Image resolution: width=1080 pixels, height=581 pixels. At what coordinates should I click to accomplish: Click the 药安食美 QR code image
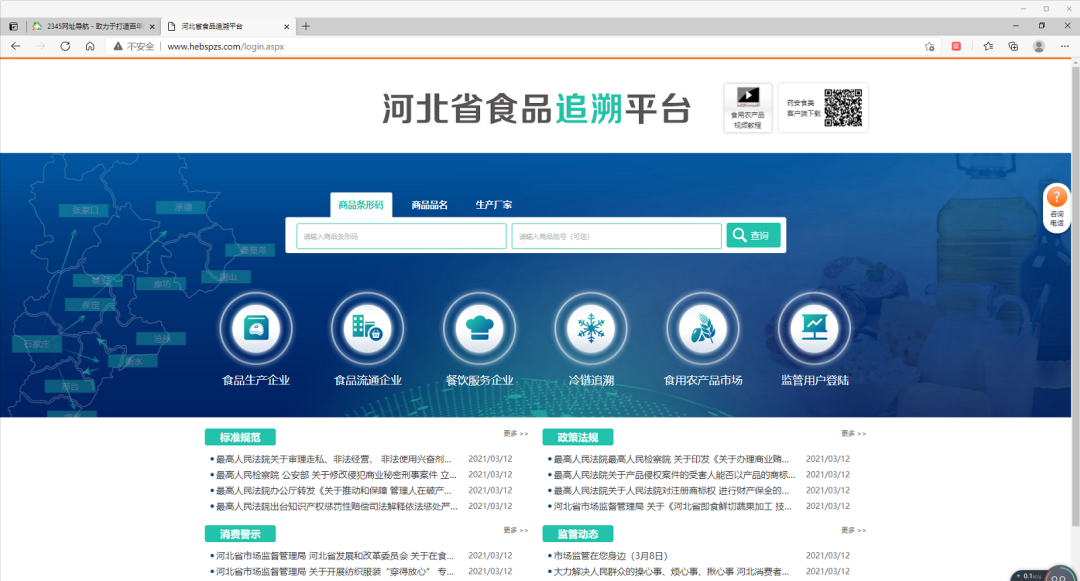coord(842,107)
